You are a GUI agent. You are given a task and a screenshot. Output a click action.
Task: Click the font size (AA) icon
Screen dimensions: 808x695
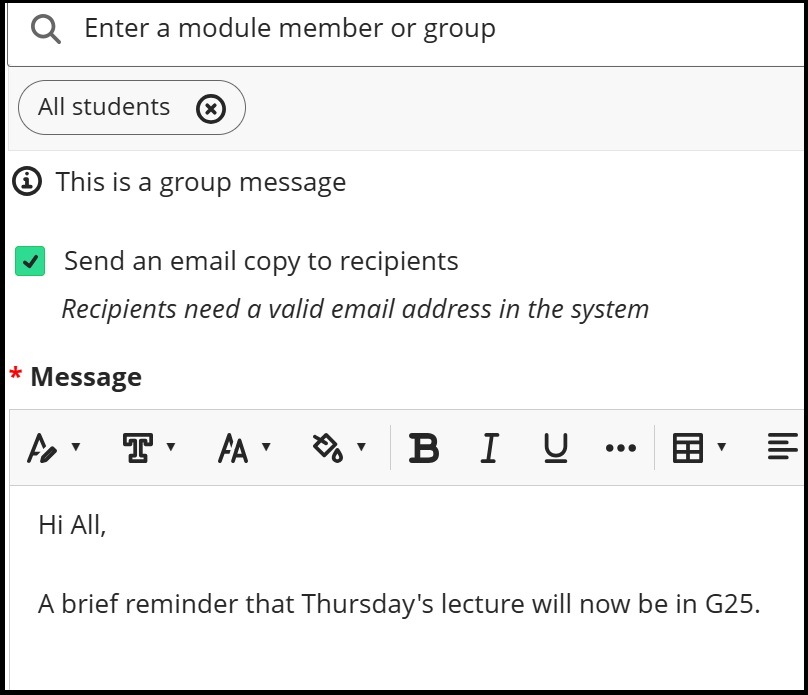[232, 447]
